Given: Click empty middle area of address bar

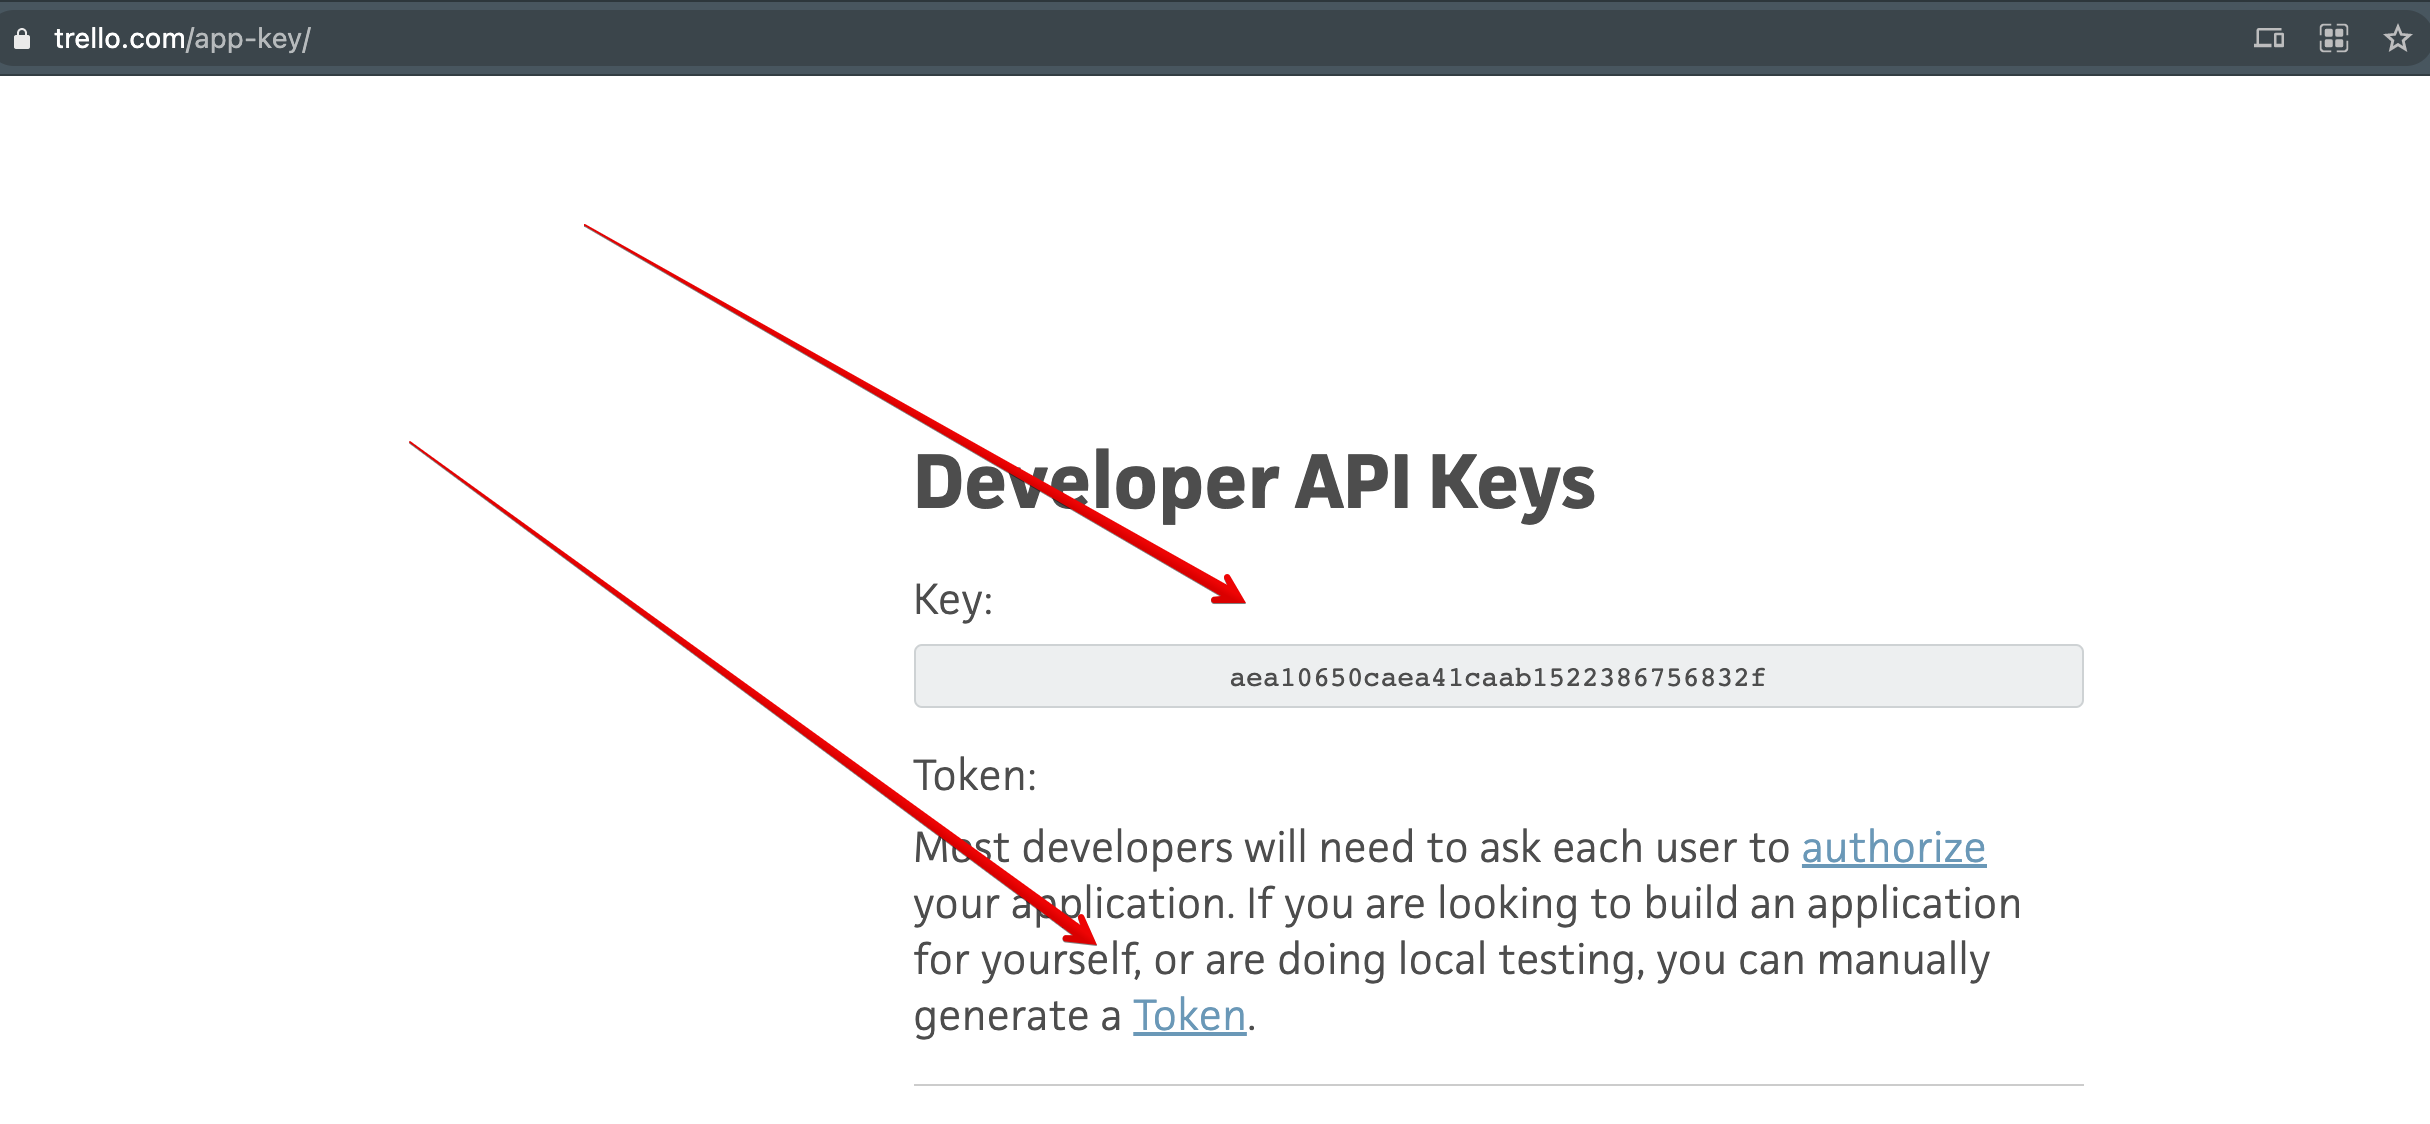Looking at the screenshot, I should 1200,39.
